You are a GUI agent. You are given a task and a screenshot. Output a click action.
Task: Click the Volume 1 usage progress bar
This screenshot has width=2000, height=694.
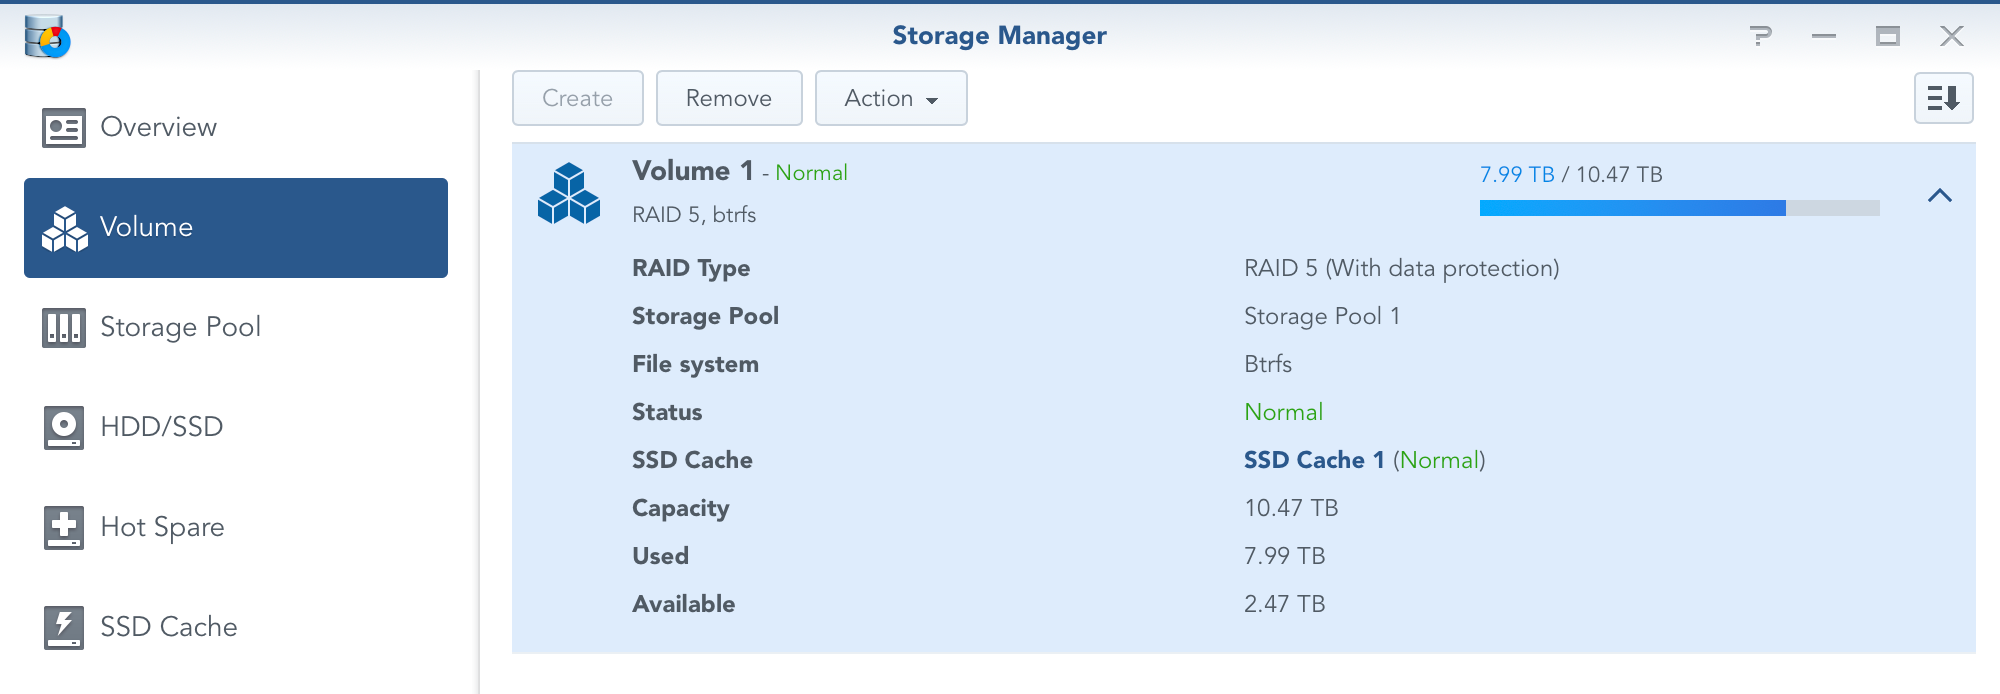click(1679, 208)
